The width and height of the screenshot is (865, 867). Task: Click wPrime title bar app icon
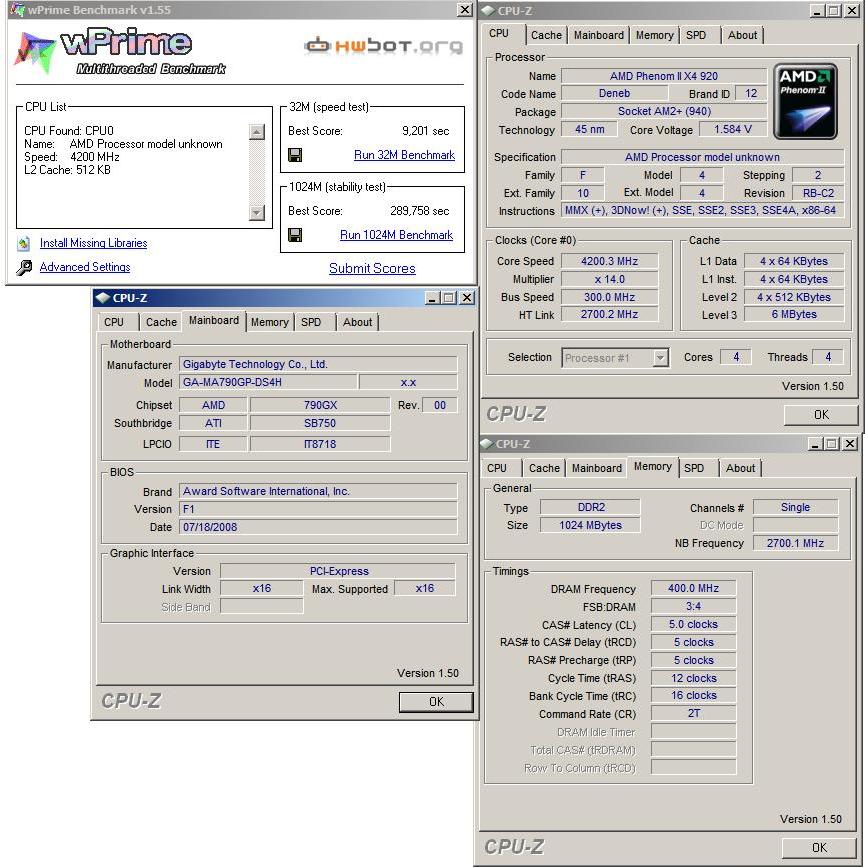pyautogui.click(x=18, y=9)
